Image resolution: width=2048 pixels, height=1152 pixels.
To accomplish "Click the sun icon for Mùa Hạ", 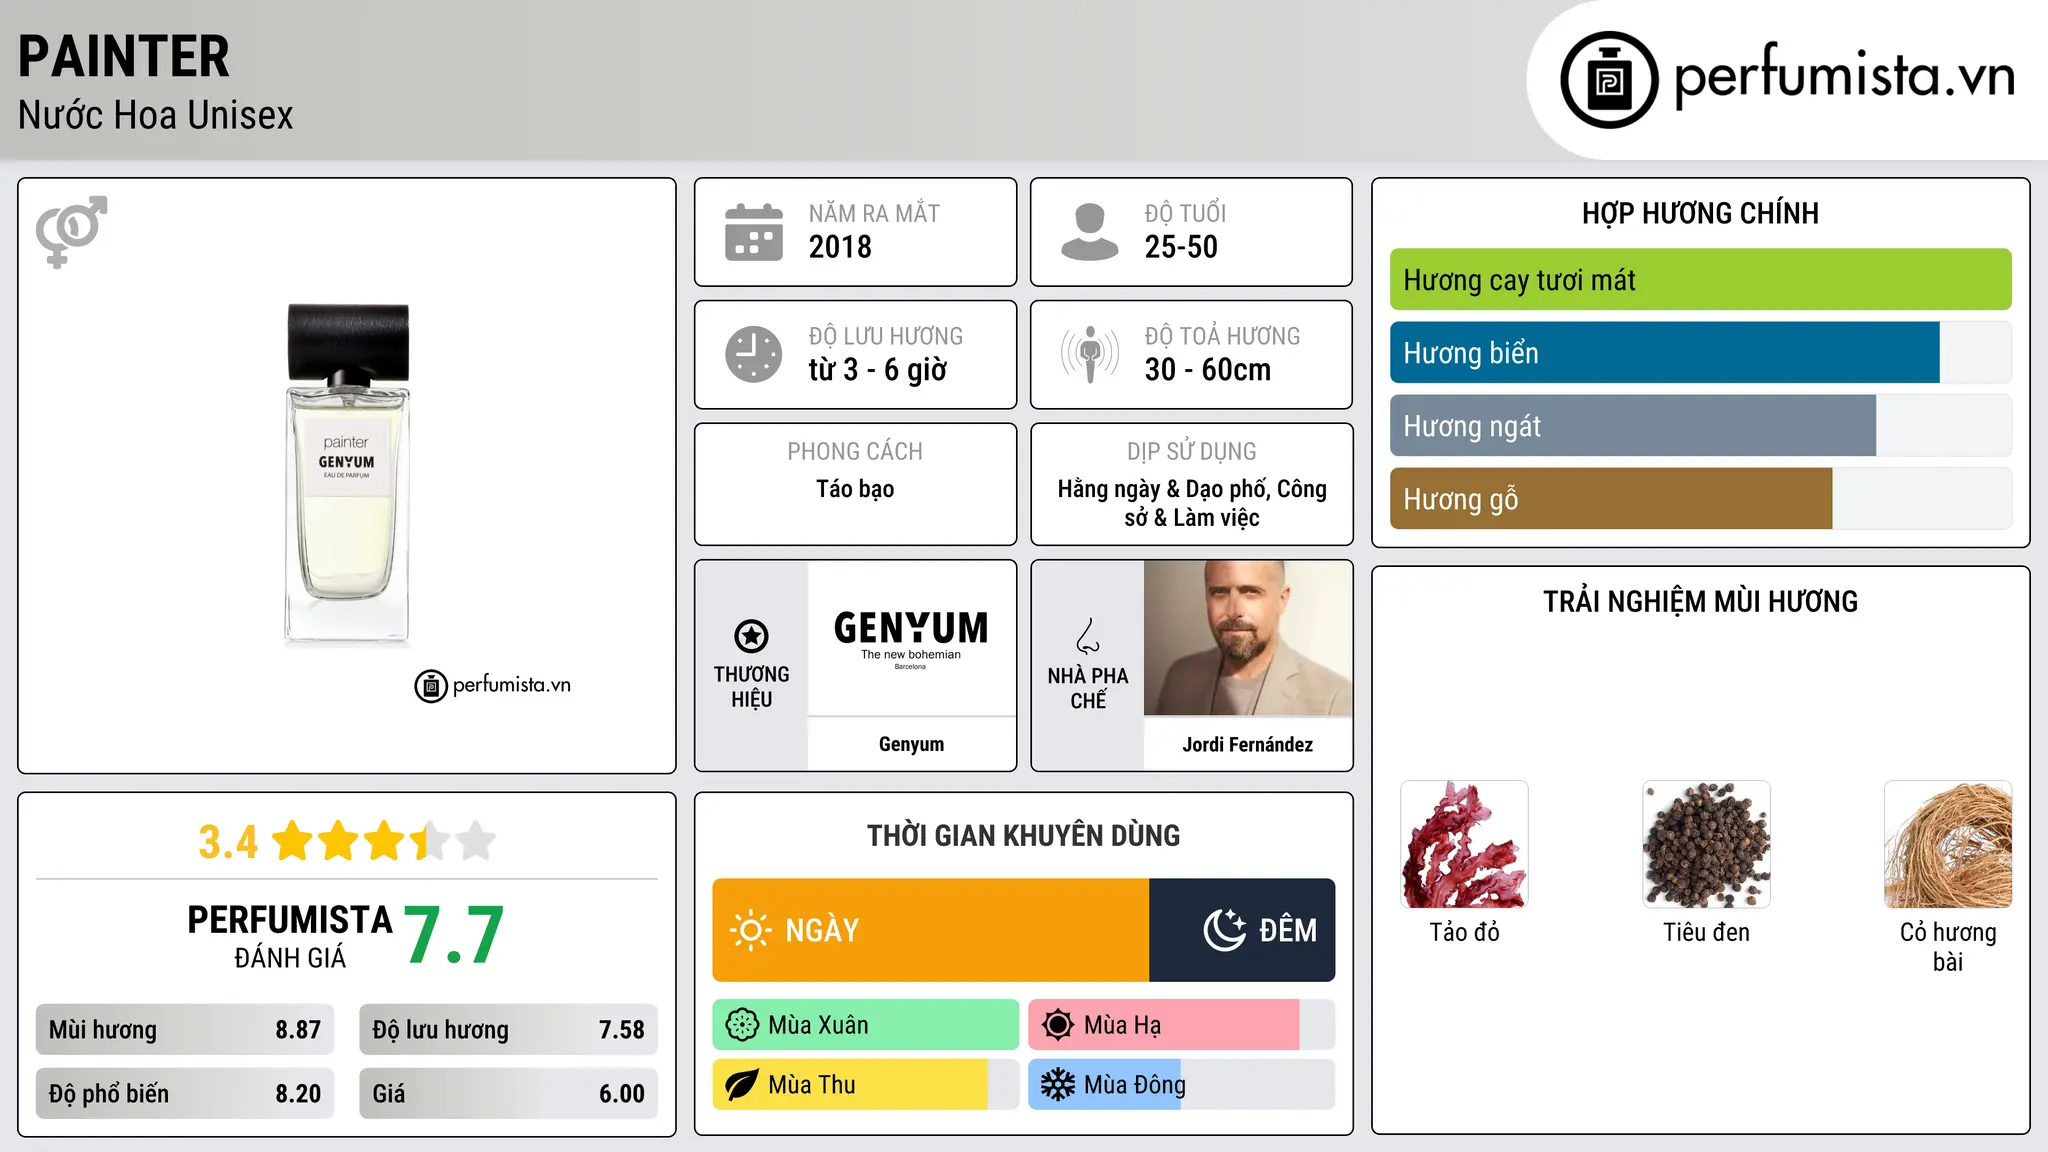I will (x=1058, y=1025).
